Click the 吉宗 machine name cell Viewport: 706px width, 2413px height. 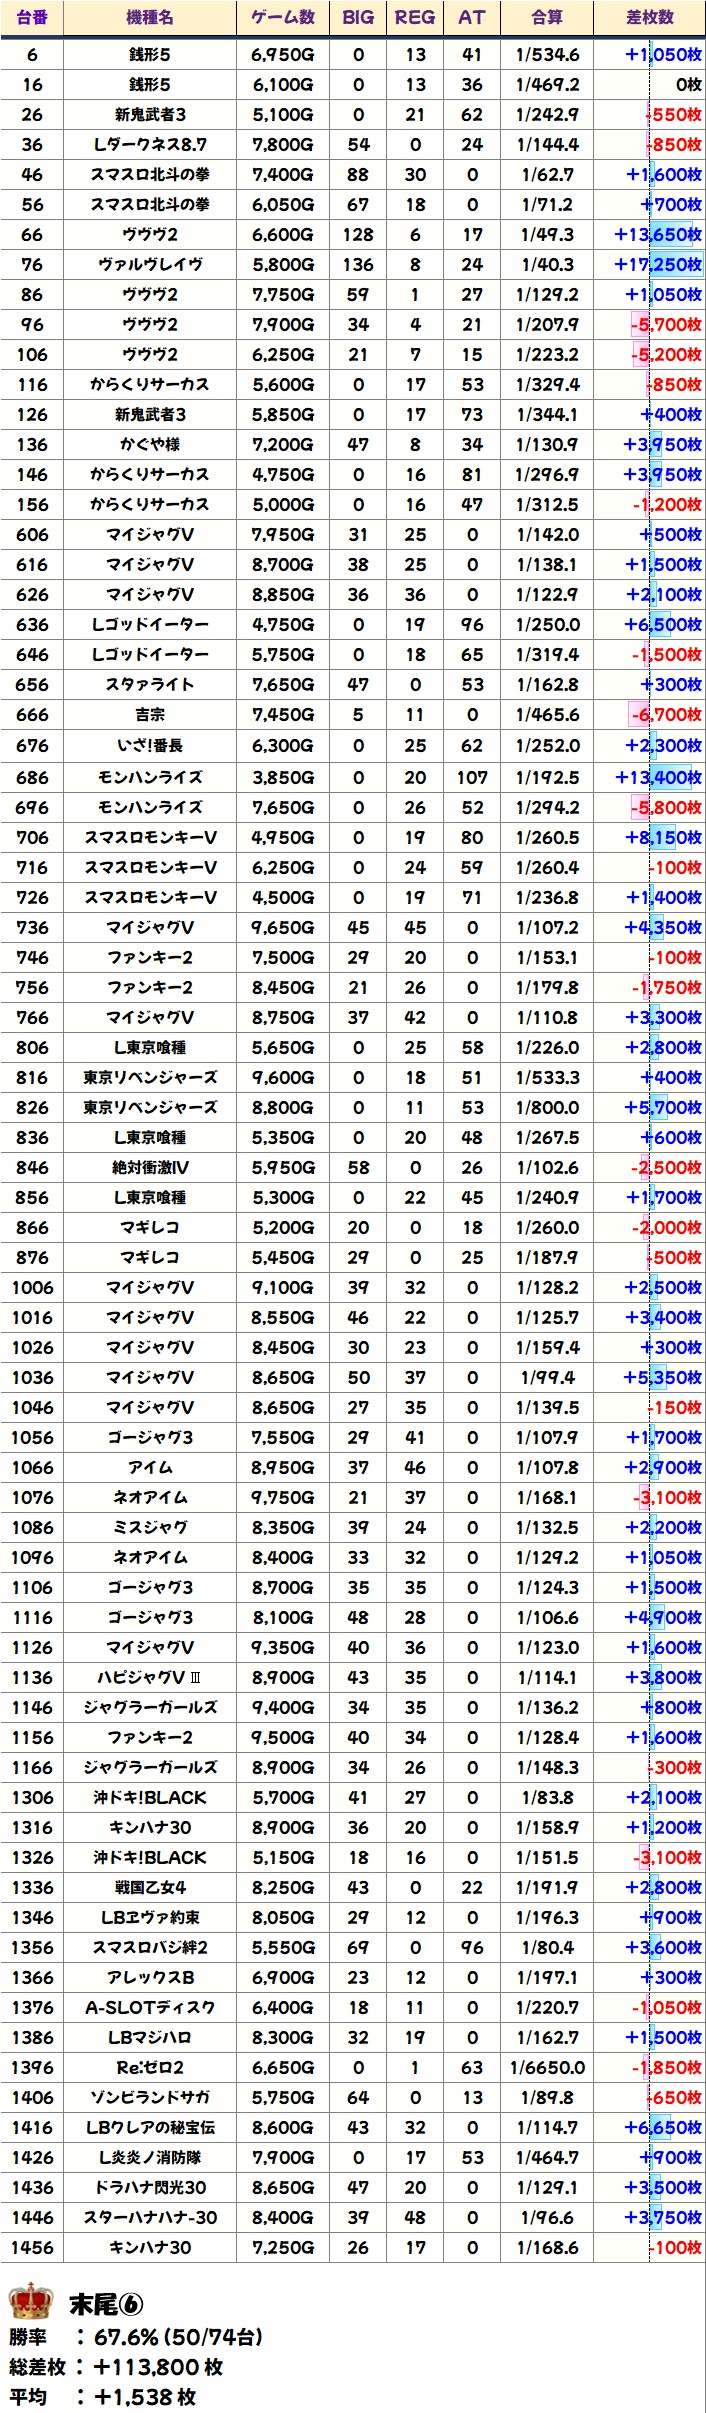click(x=150, y=715)
